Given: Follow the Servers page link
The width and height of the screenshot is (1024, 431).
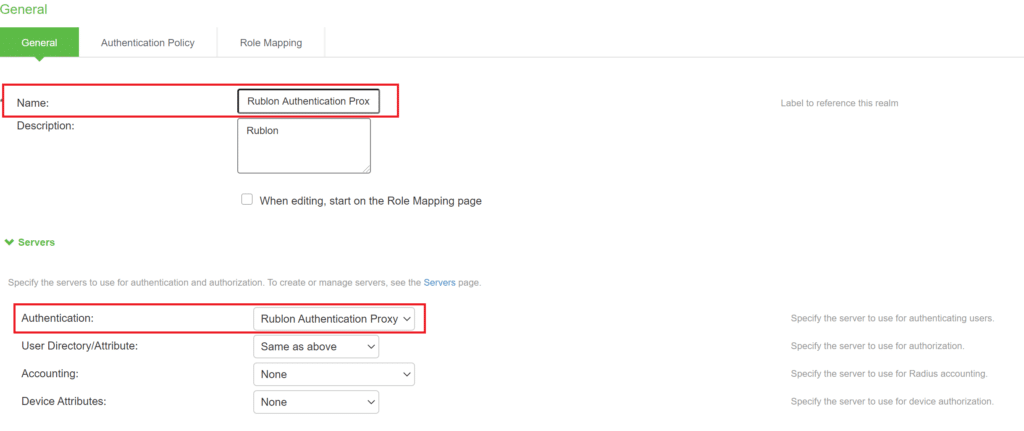Looking at the screenshot, I should pos(439,283).
